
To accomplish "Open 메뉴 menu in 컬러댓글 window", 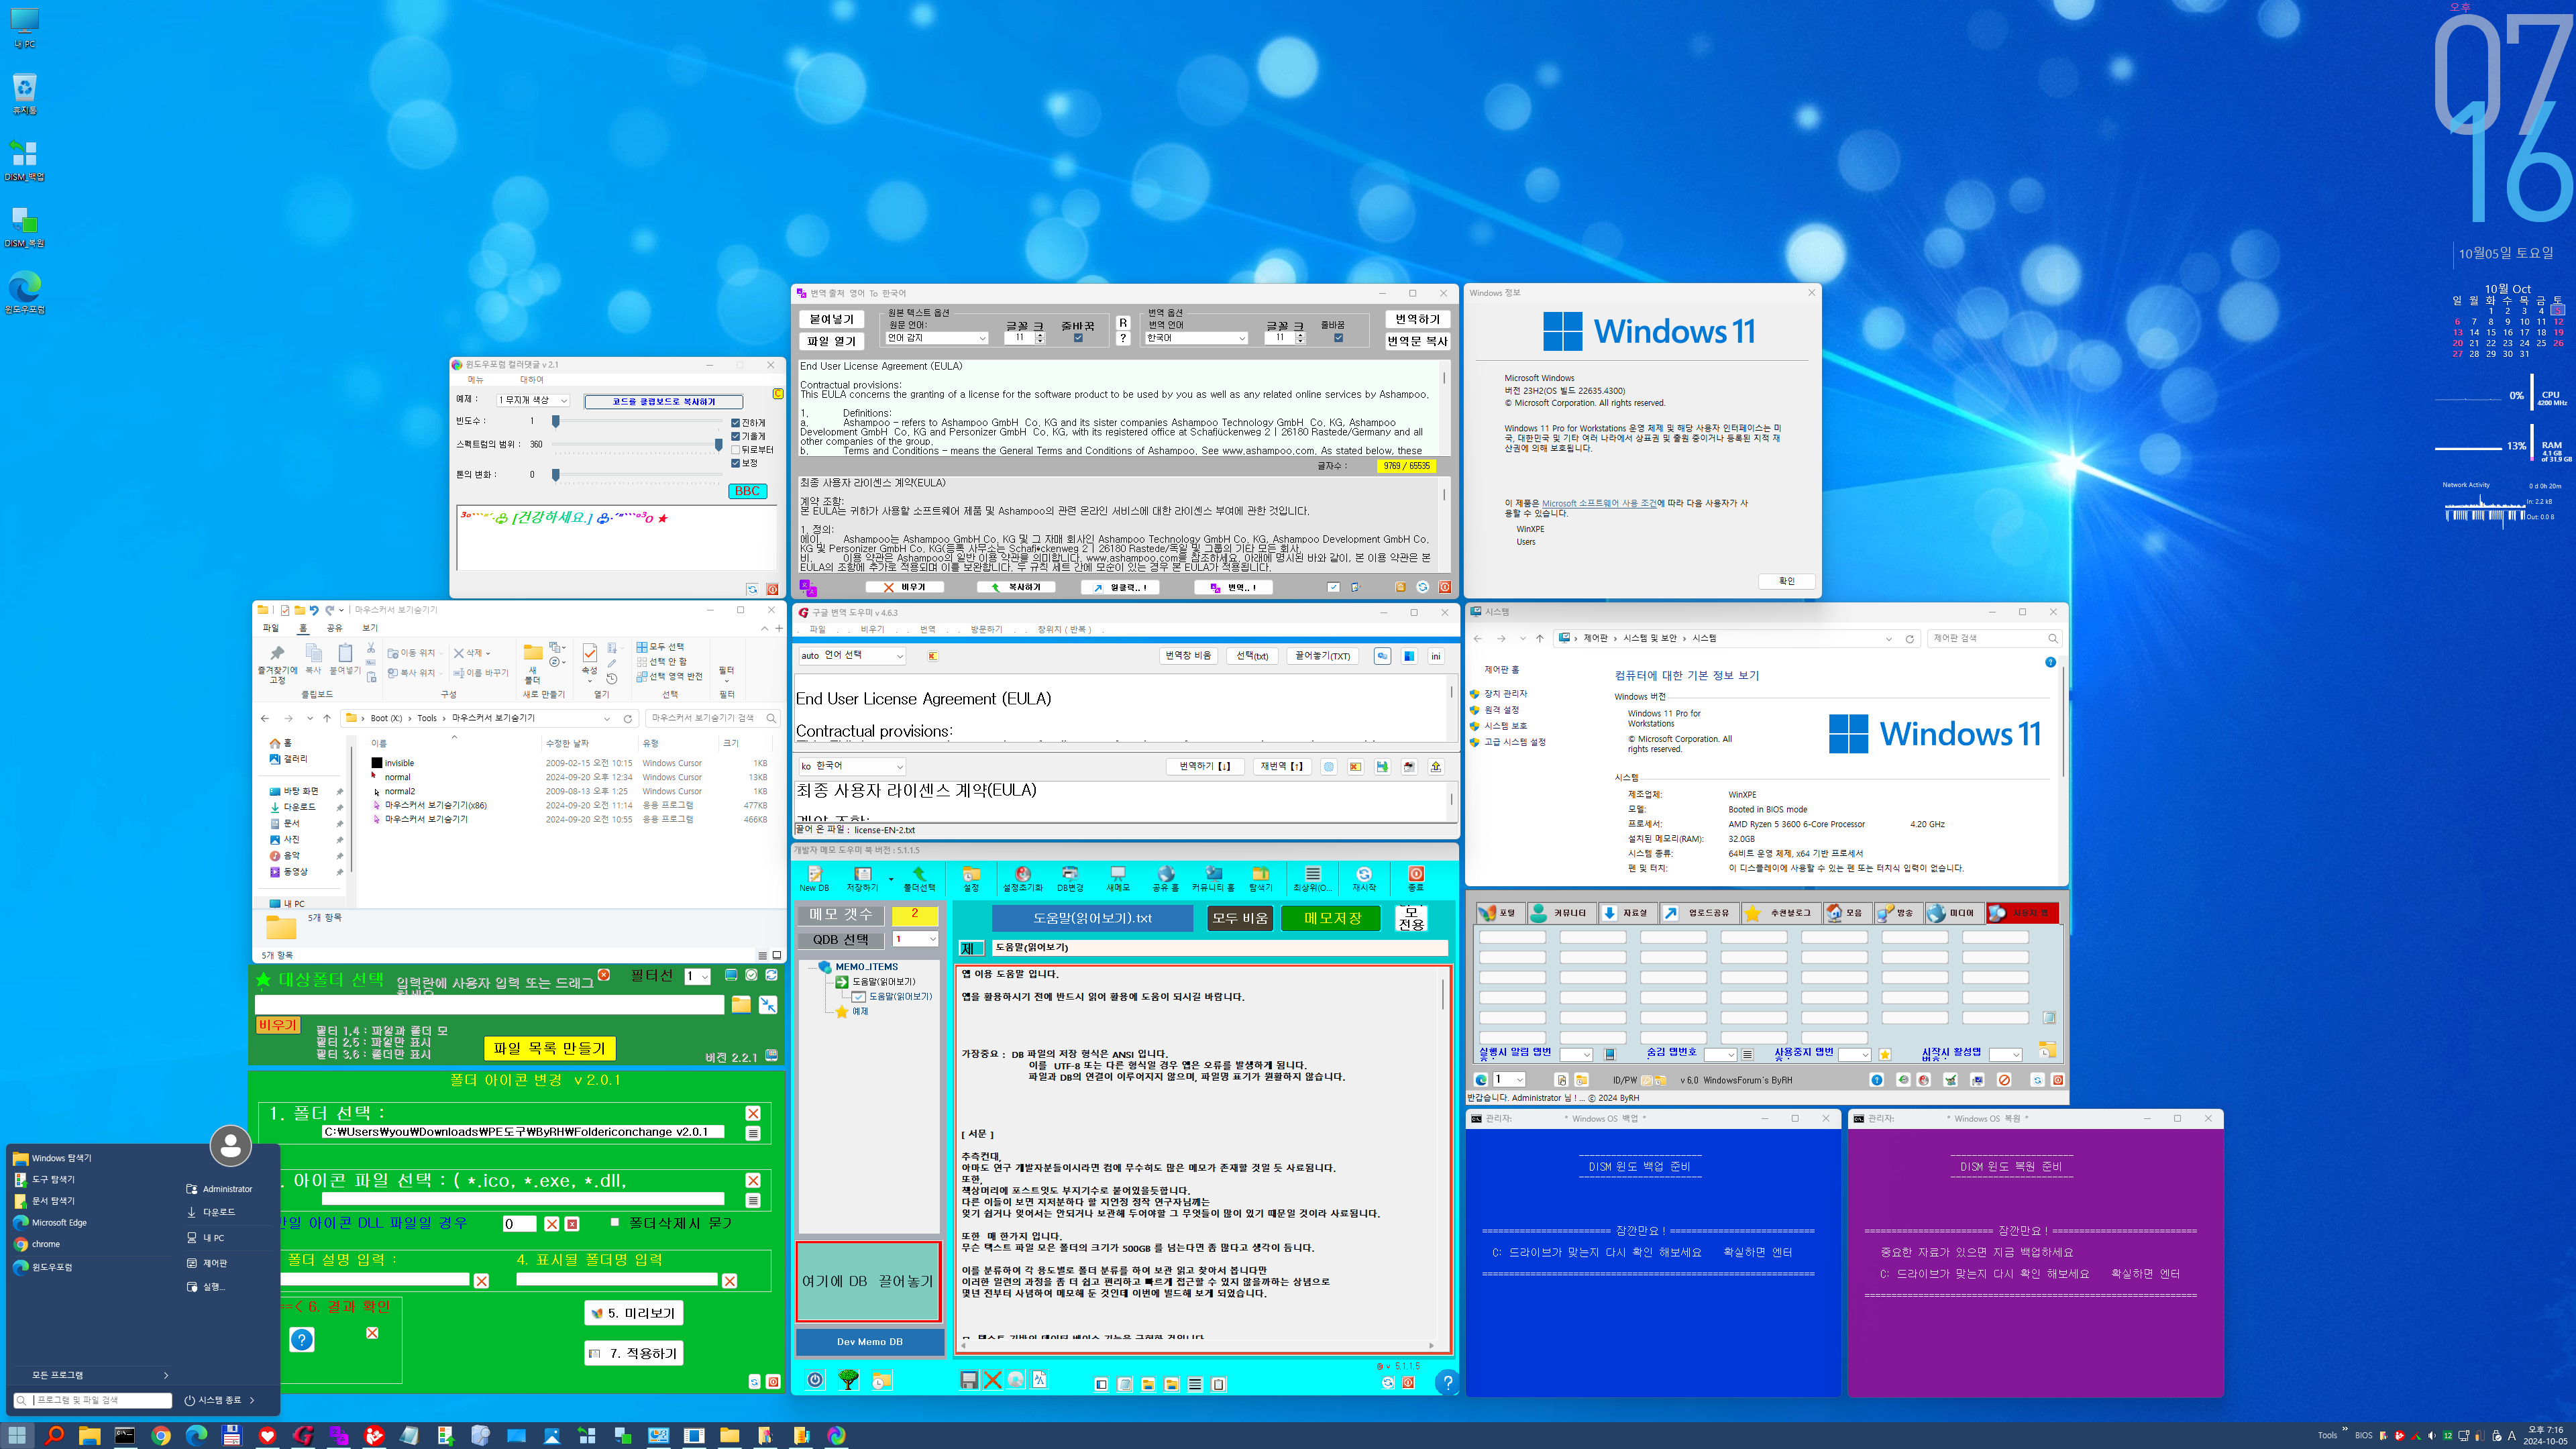I will coord(475,380).
